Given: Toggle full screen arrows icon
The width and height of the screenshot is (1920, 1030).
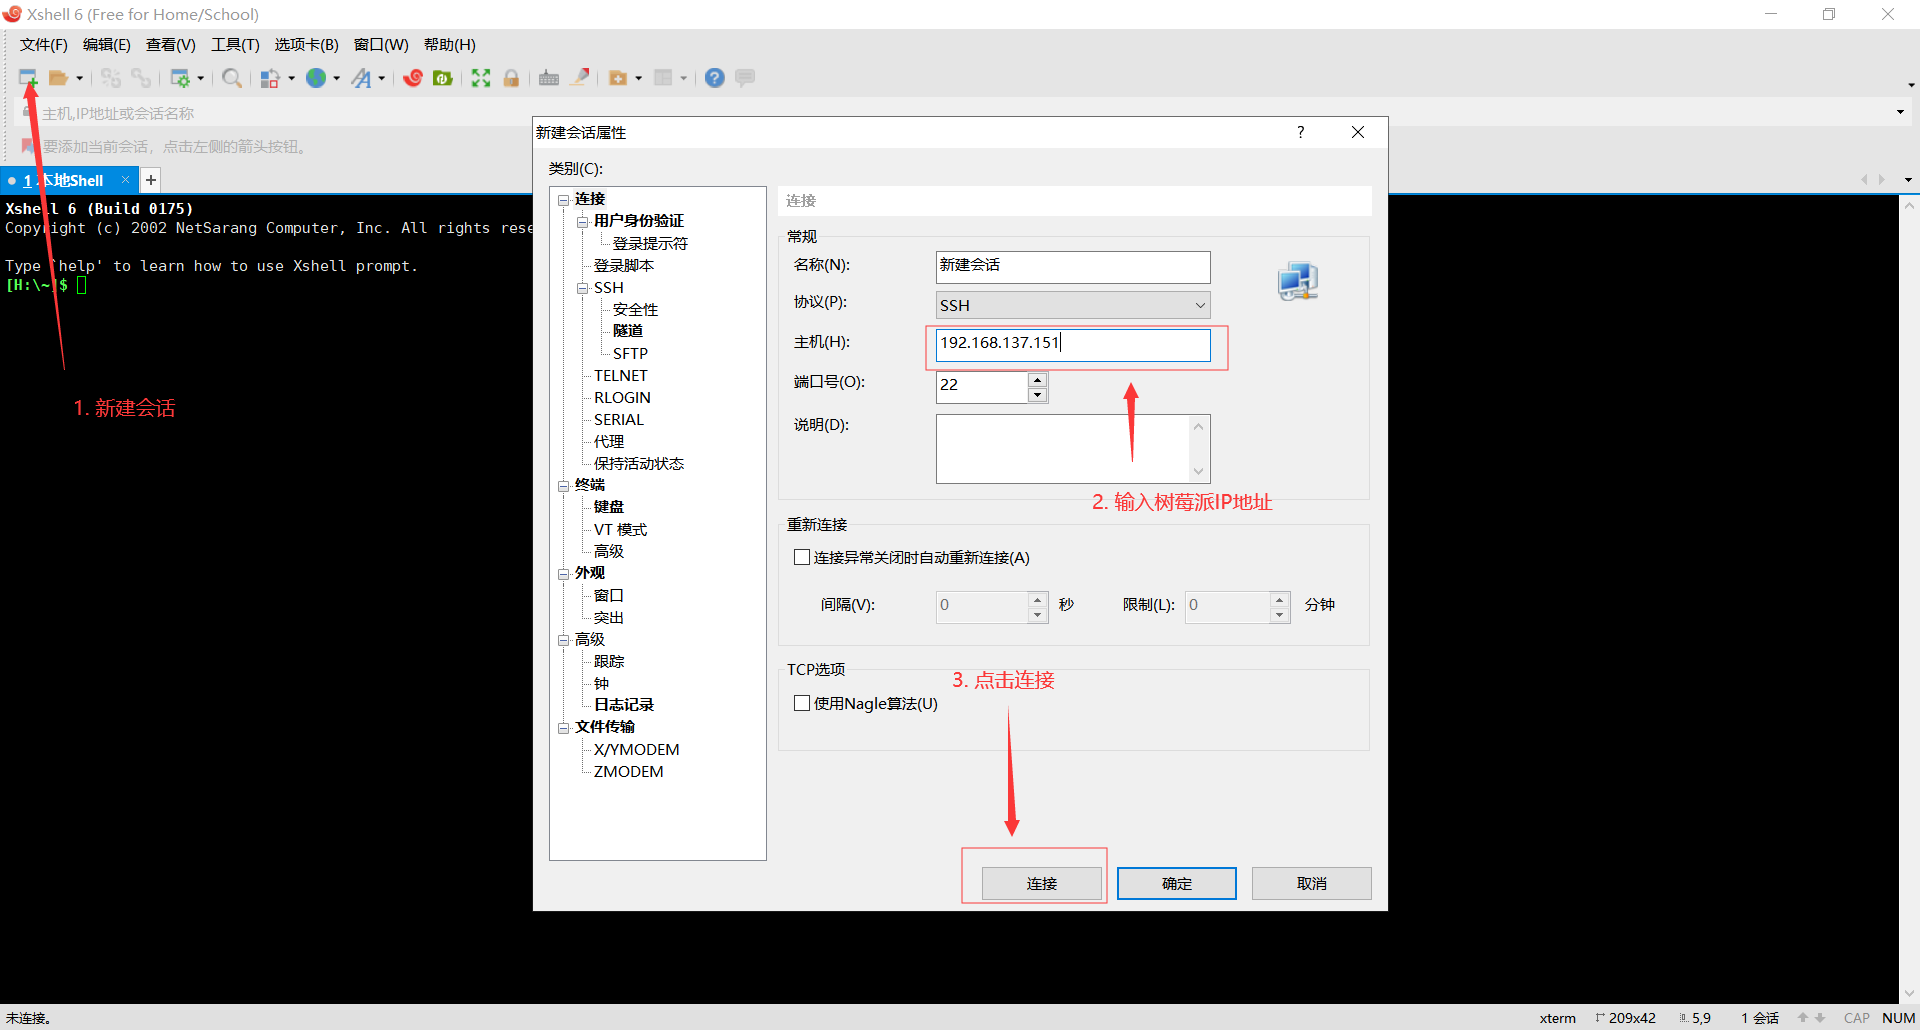Looking at the screenshot, I should pos(481,78).
